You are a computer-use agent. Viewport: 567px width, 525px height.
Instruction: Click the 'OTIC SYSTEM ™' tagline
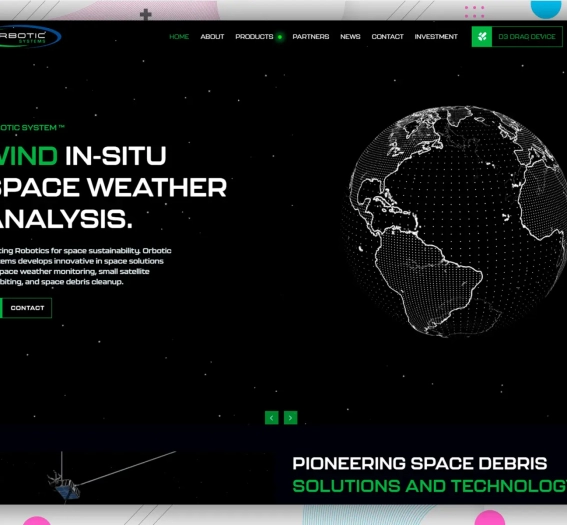click(32, 128)
